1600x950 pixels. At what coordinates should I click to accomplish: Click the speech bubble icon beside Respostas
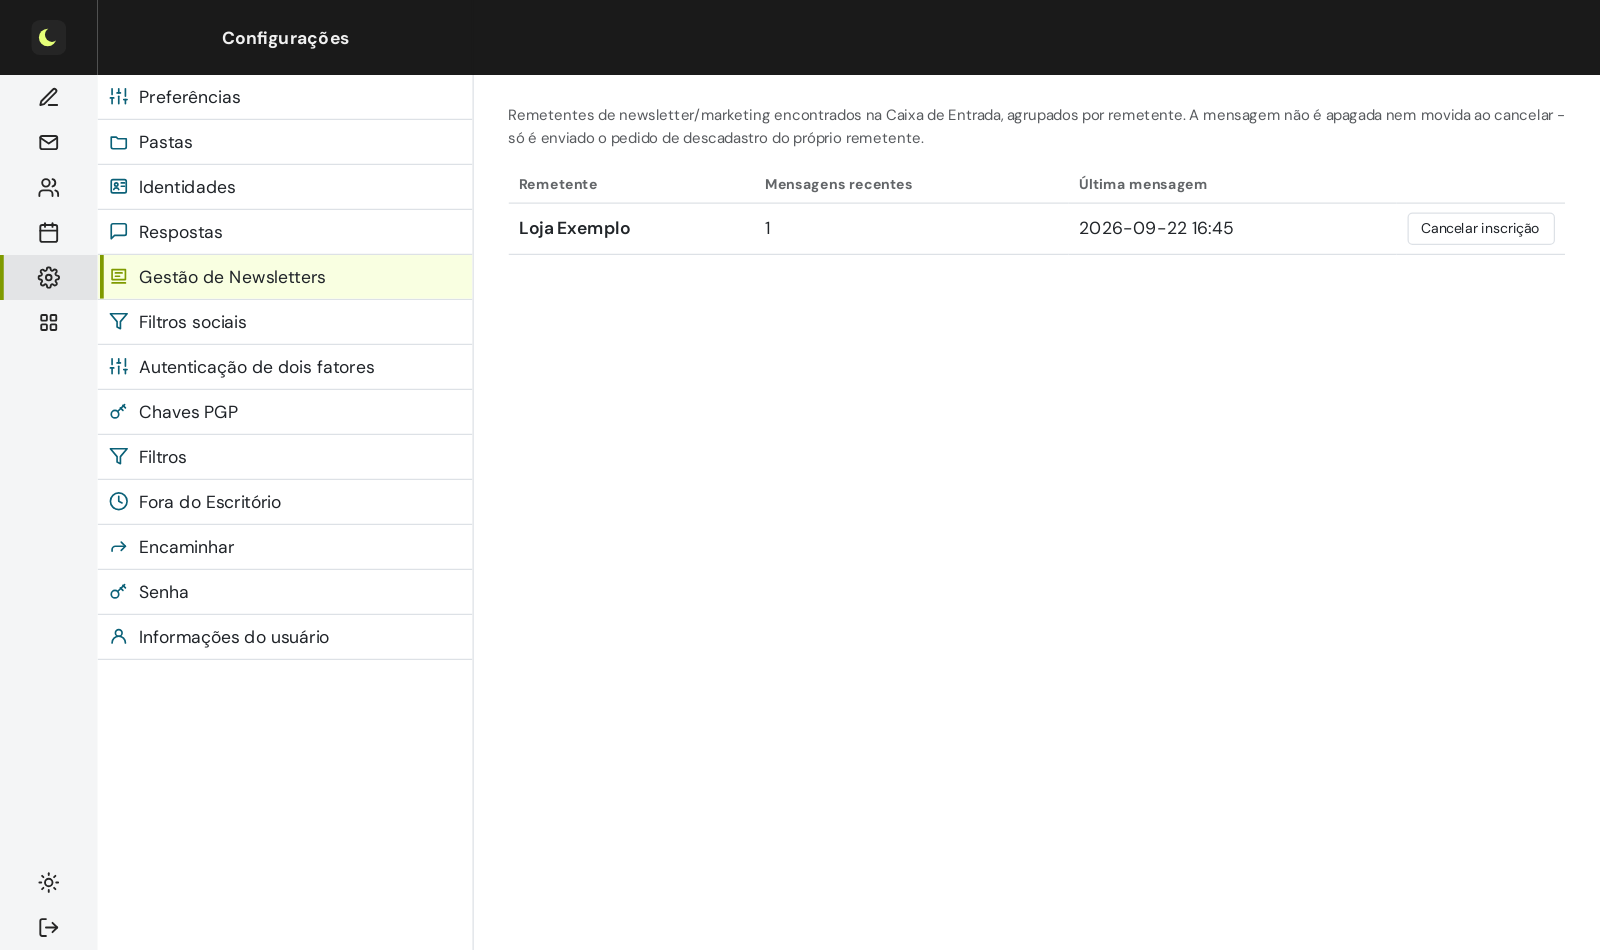pyautogui.click(x=119, y=232)
